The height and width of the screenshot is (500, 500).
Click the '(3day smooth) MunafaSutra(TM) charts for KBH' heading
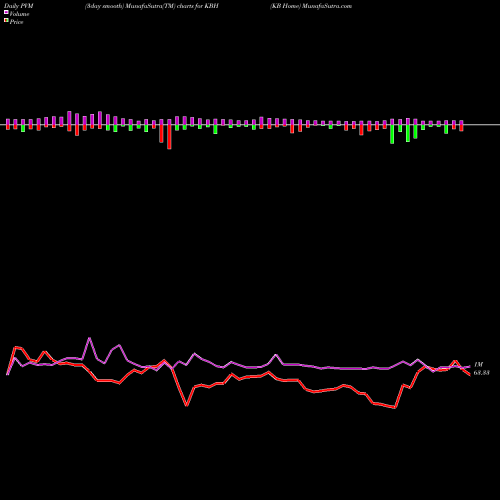[x=152, y=6]
